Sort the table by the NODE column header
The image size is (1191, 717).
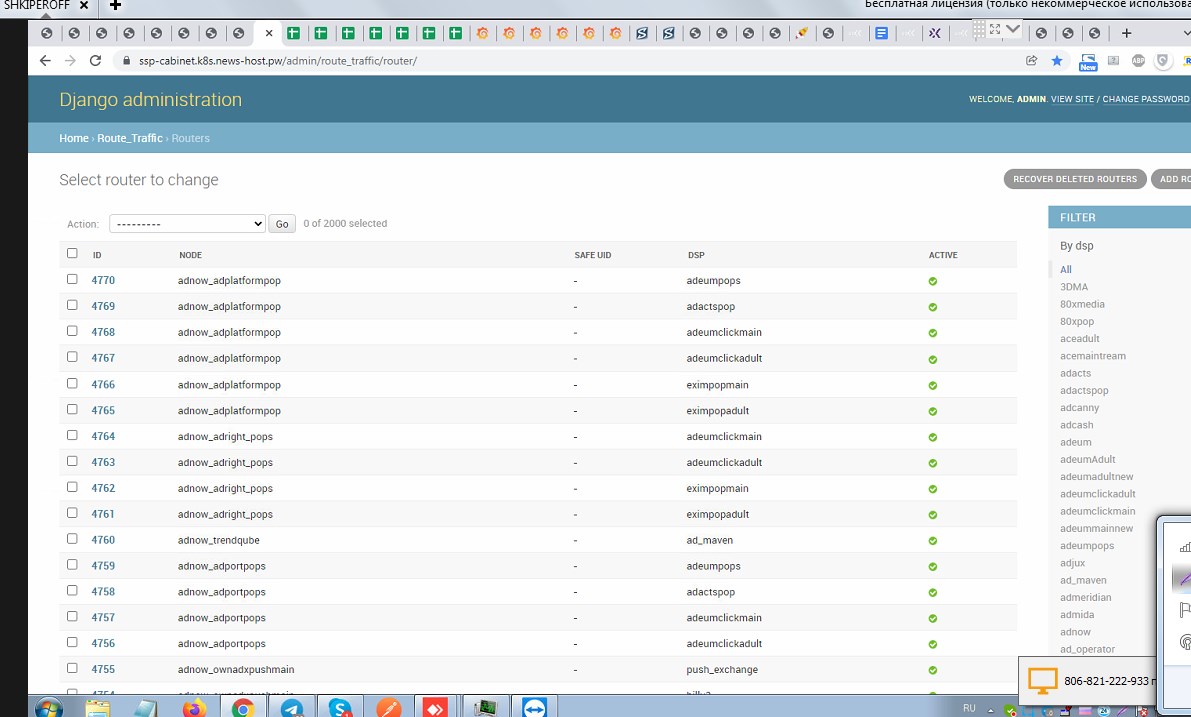(x=190, y=255)
